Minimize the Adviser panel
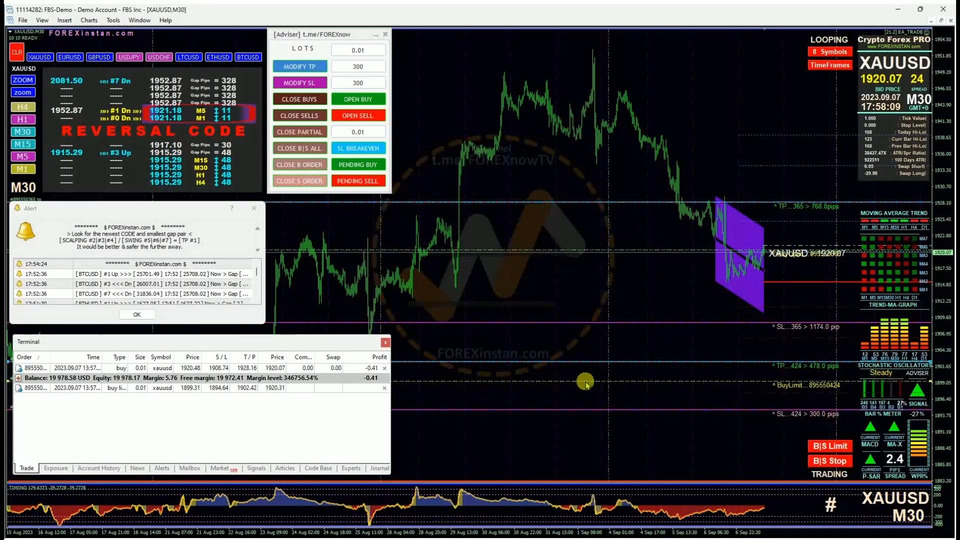The height and width of the screenshot is (540, 960). [x=375, y=35]
